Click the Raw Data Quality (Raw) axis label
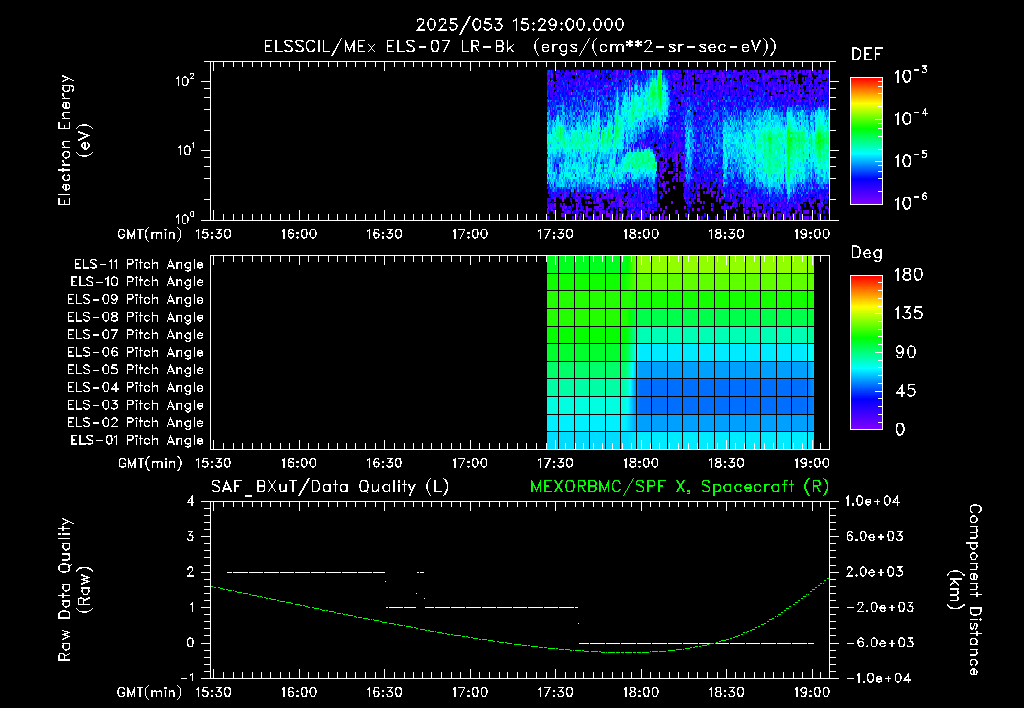The image size is (1024, 708). click(74, 590)
